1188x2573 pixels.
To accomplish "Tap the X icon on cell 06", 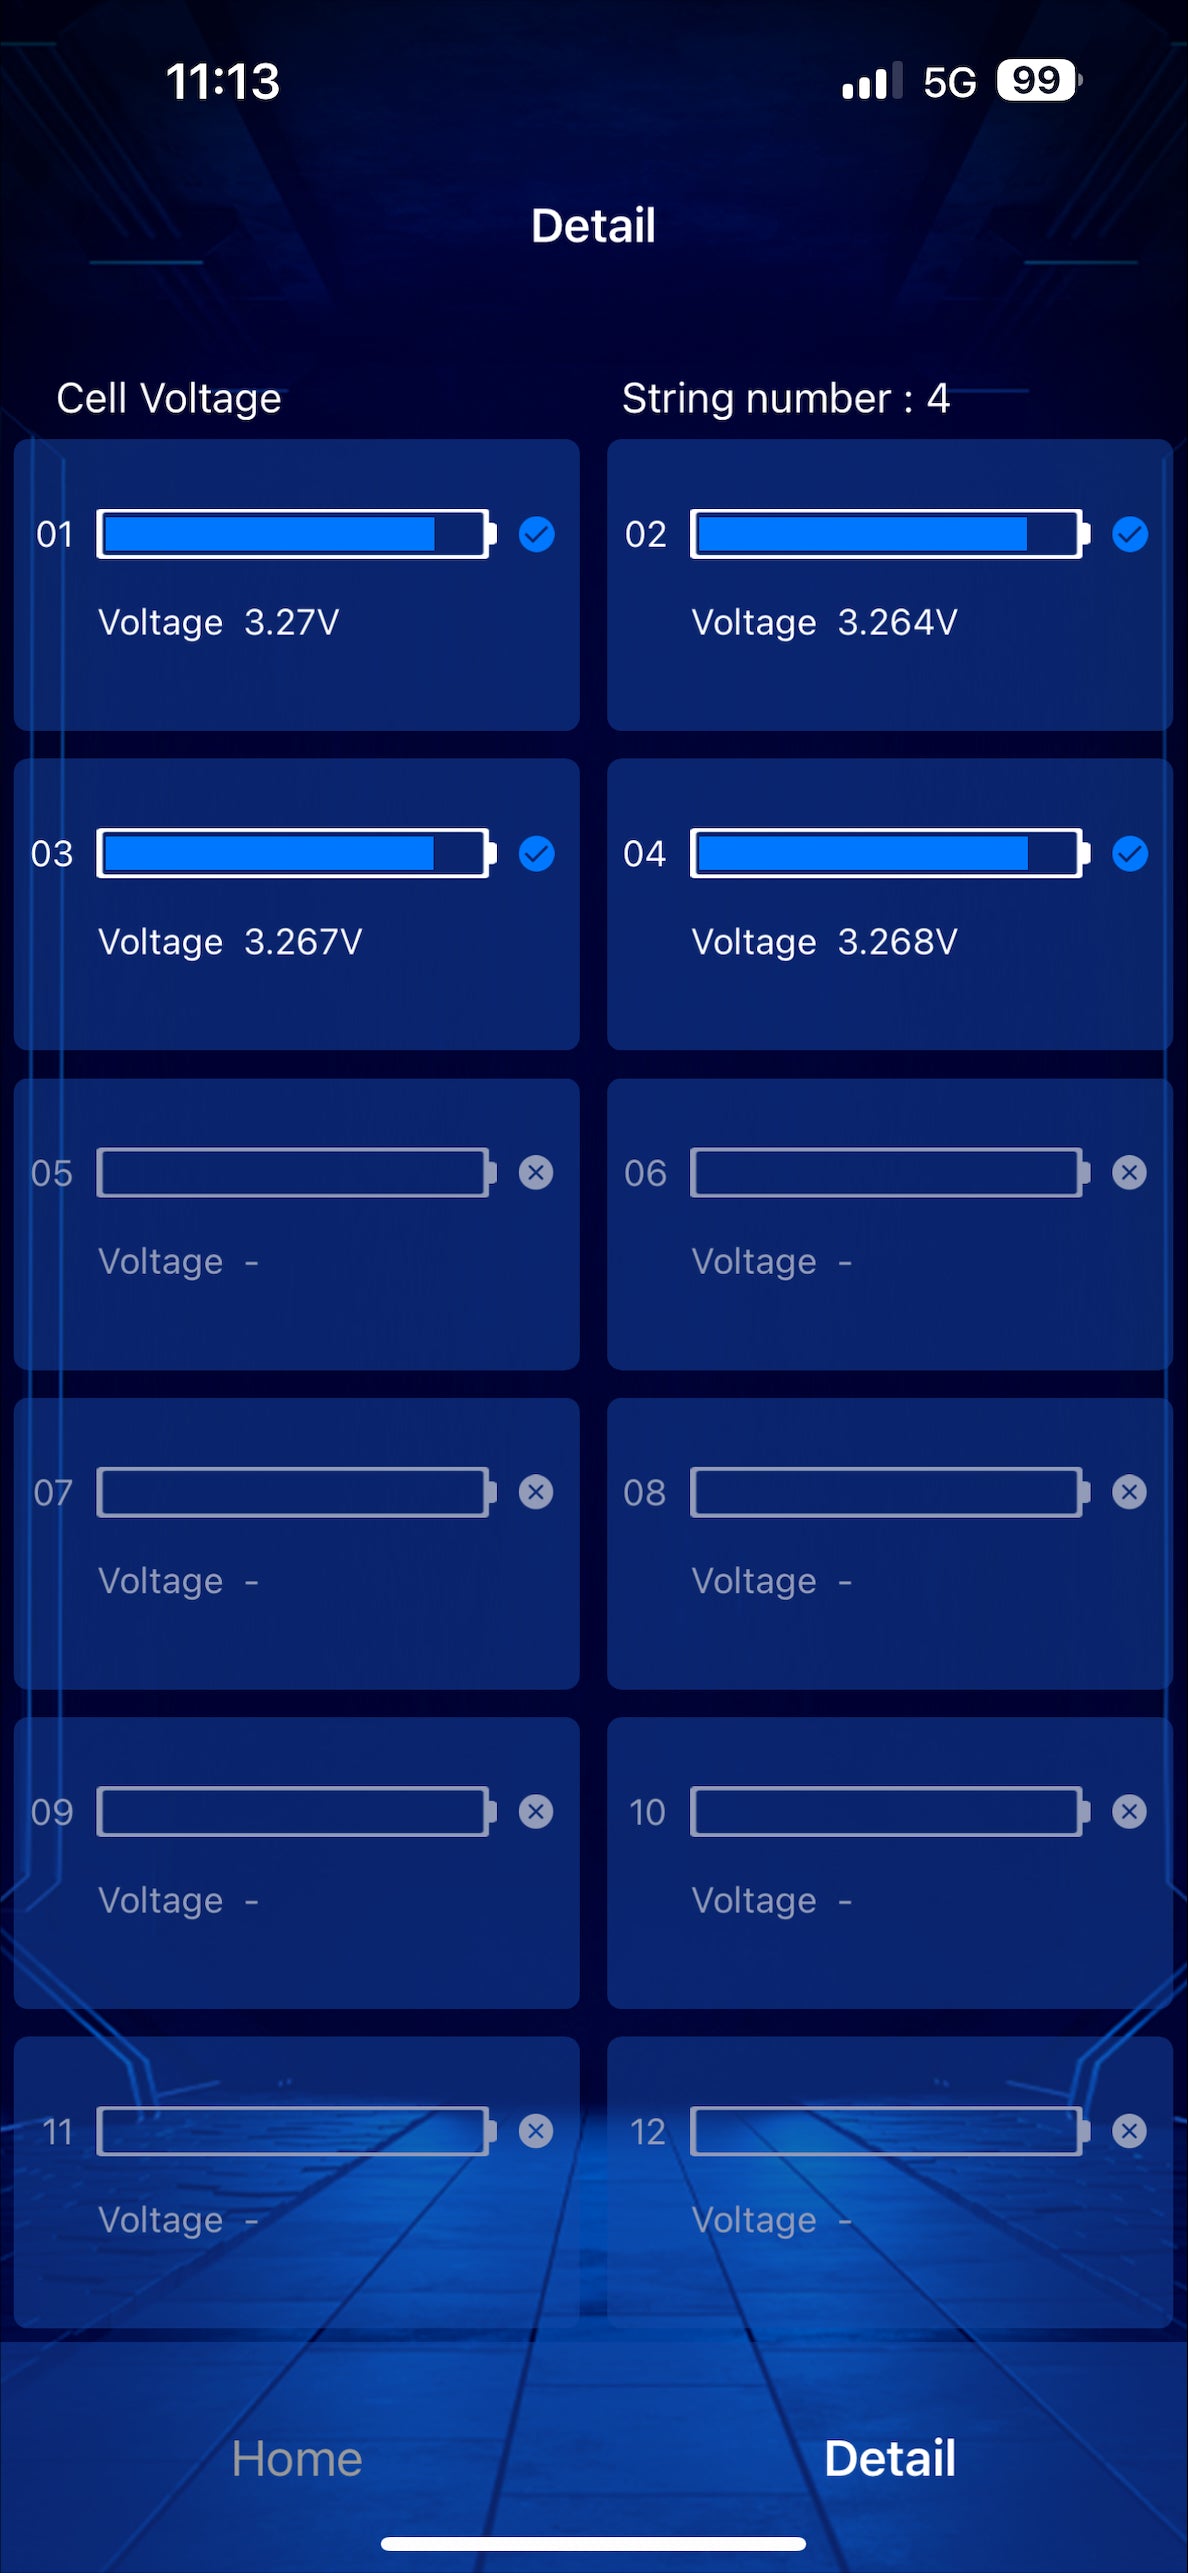I will click(x=1130, y=1172).
